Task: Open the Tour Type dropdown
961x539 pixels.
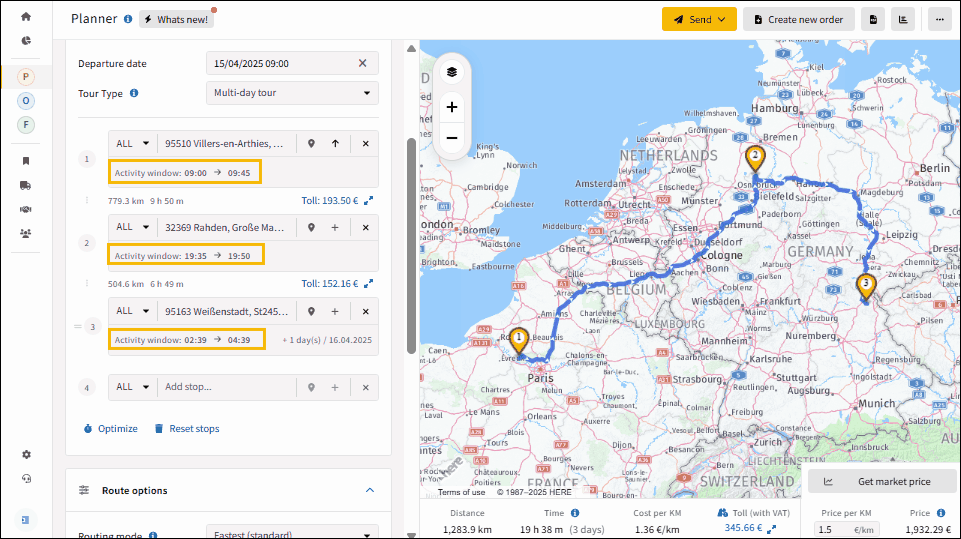Action: pos(292,93)
